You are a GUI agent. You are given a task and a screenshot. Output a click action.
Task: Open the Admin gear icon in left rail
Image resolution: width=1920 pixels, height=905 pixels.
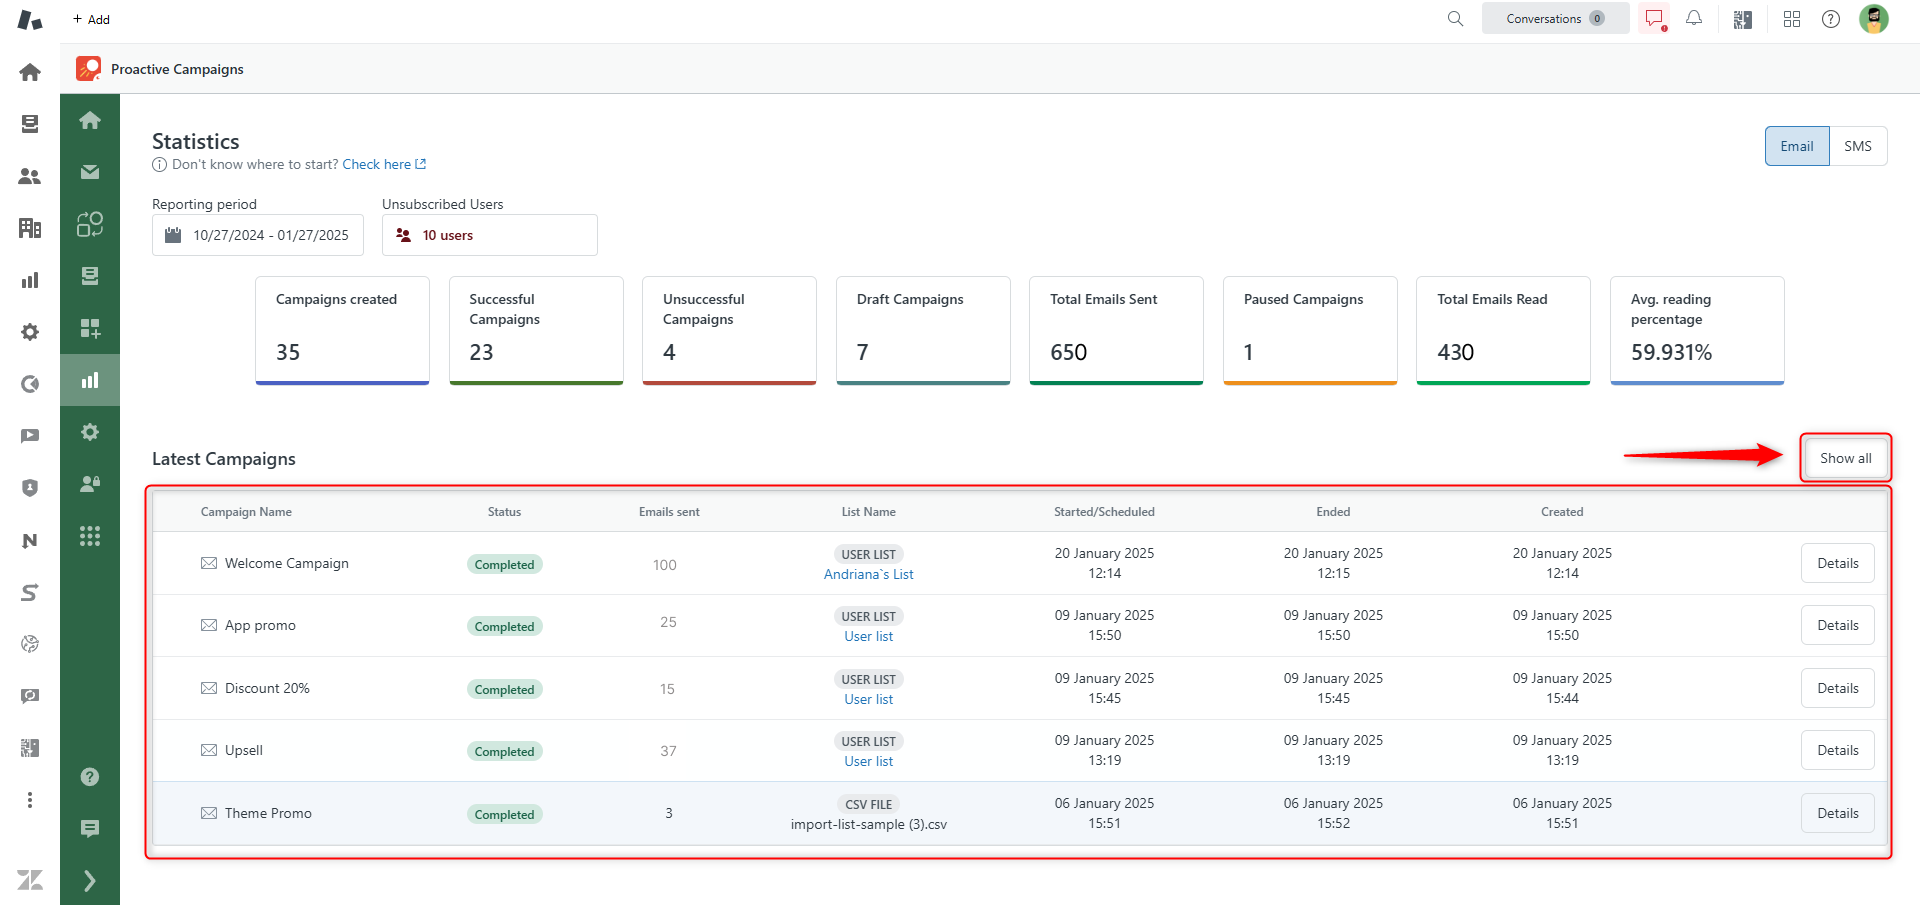pos(30,332)
